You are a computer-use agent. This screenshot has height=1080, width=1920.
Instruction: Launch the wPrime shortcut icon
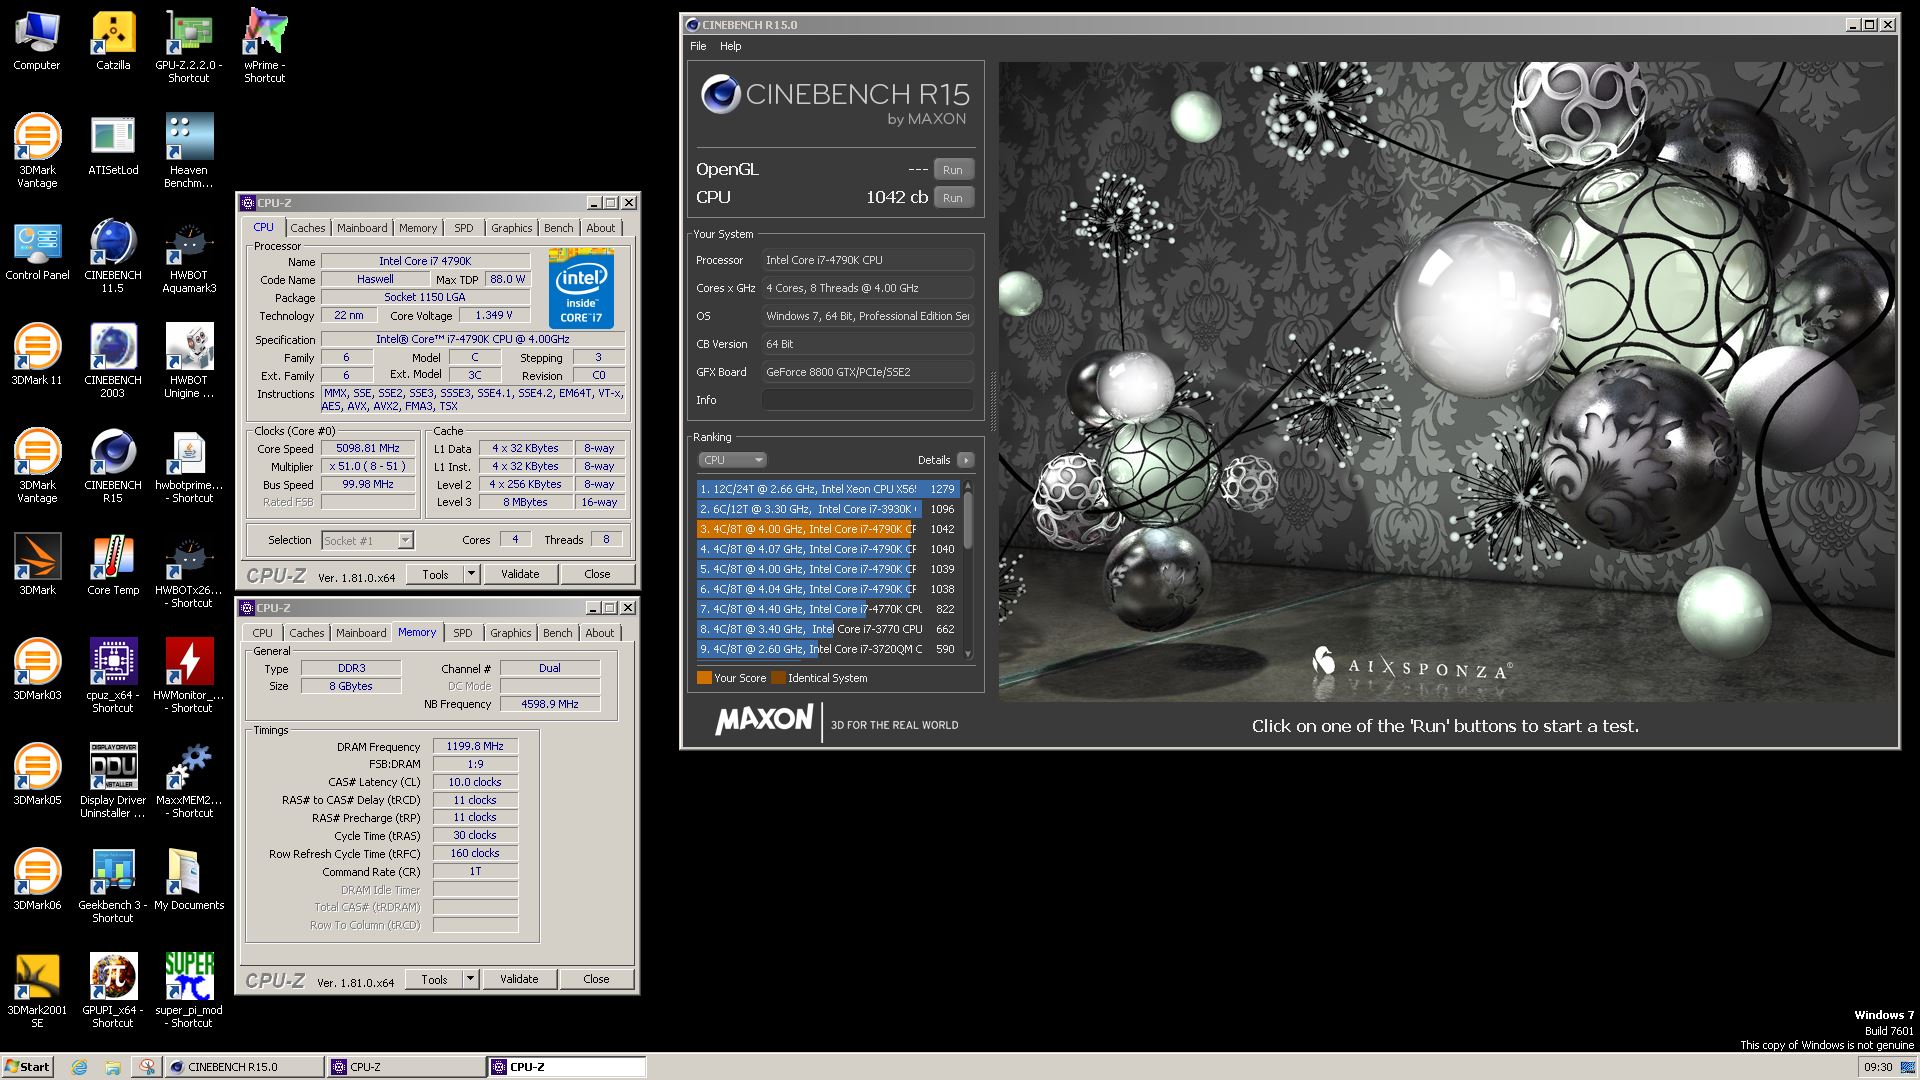pos(265,46)
